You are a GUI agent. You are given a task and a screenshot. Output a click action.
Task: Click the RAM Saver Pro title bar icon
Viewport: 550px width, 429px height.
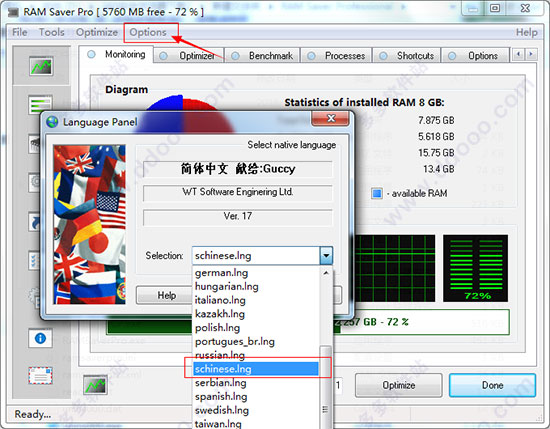pos(13,12)
